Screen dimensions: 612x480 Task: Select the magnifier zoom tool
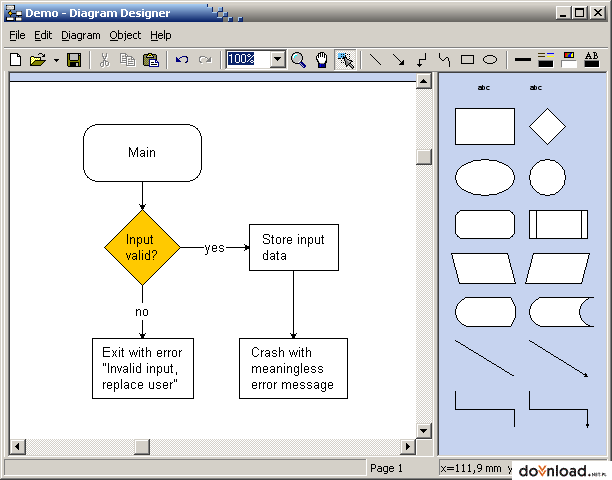299,60
